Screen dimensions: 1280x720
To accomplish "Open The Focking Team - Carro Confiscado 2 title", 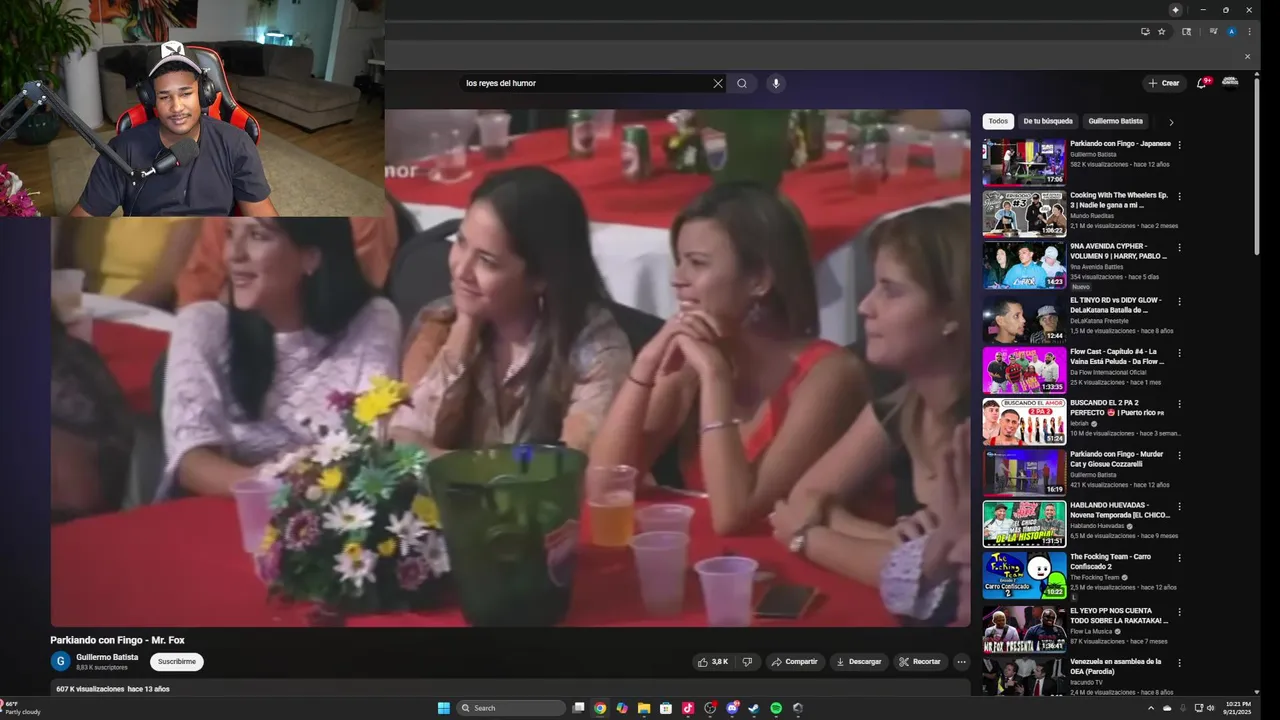I will pyautogui.click(x=1111, y=562).
